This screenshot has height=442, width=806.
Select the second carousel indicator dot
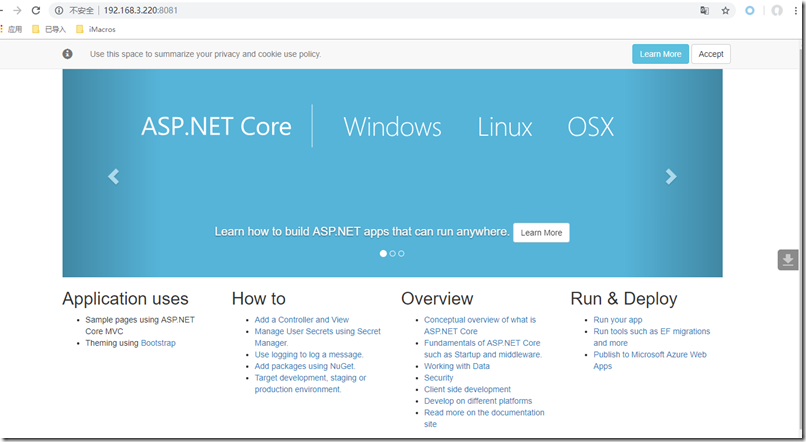pyautogui.click(x=393, y=253)
